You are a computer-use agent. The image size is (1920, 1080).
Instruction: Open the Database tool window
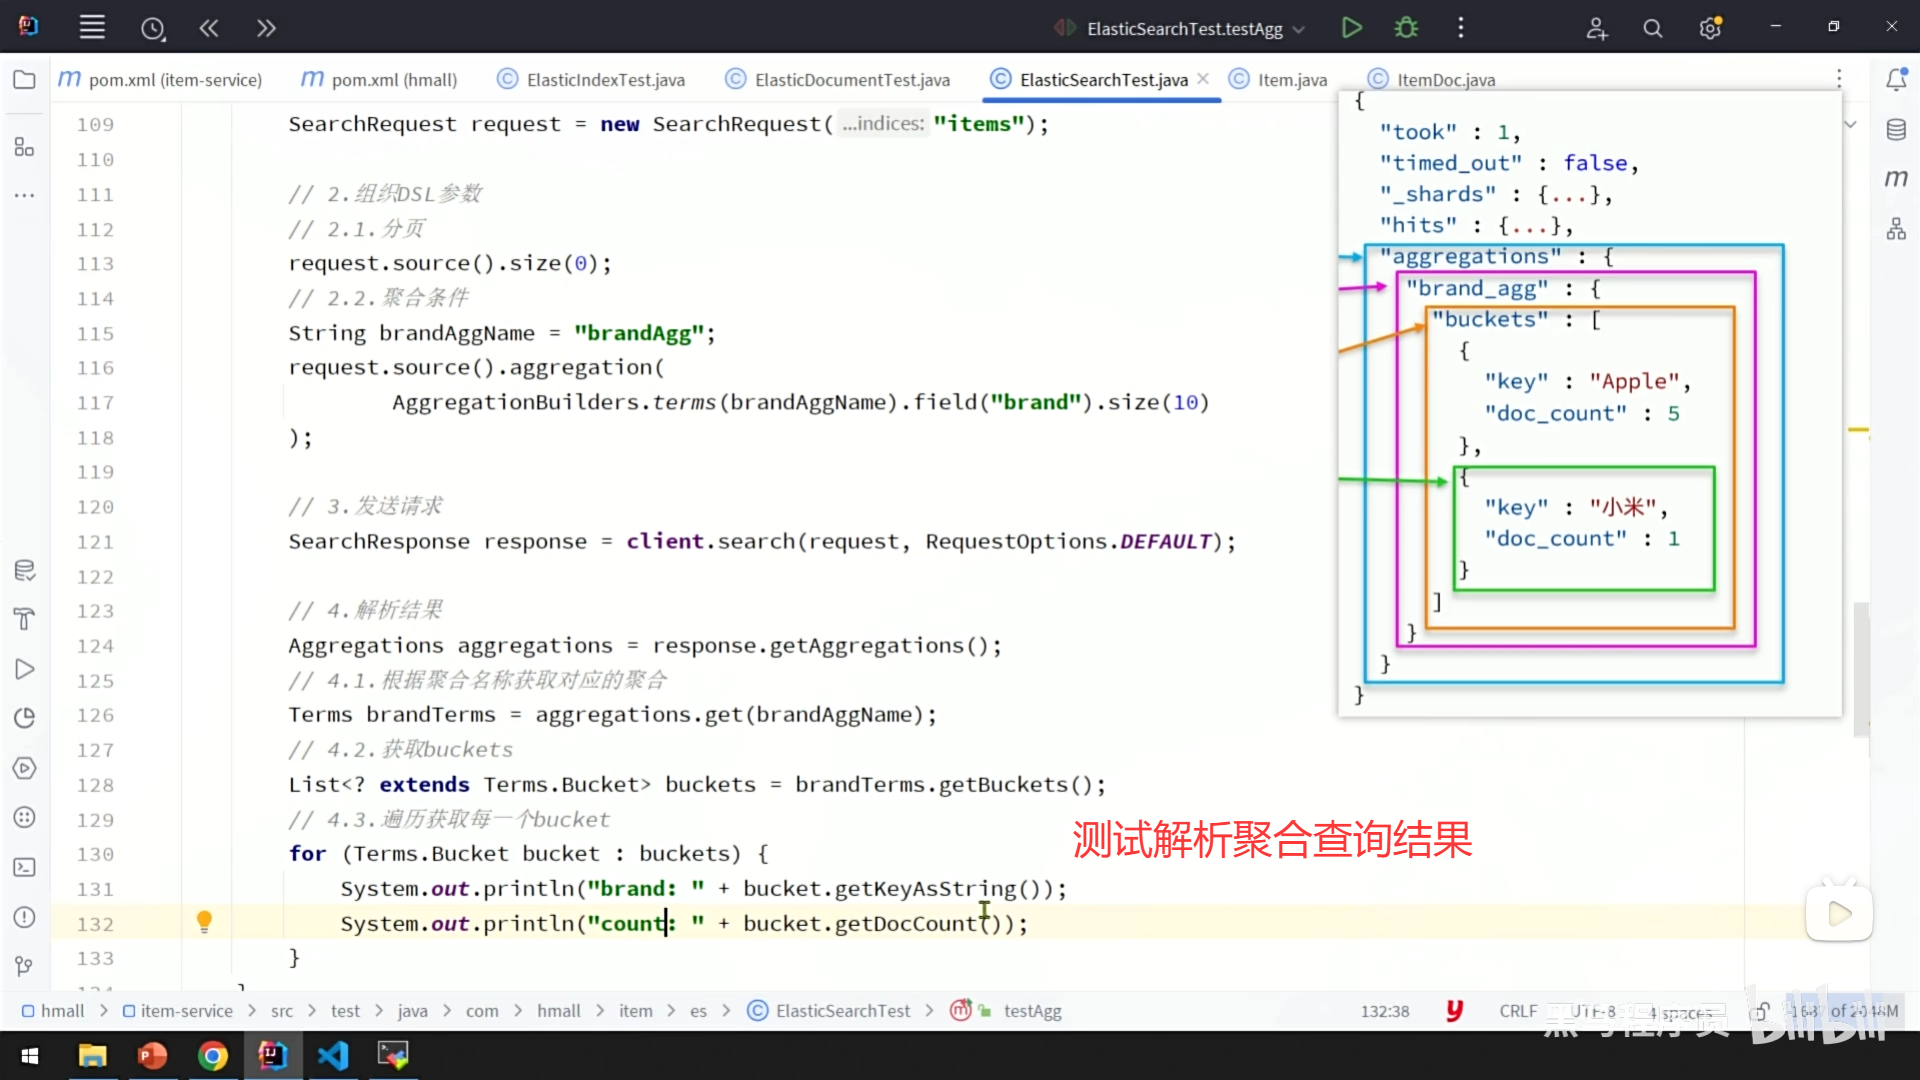(1896, 130)
